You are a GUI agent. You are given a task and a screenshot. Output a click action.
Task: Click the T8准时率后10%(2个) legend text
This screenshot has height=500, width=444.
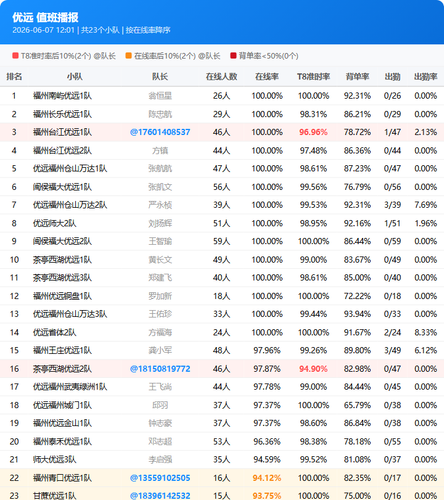coord(68,56)
